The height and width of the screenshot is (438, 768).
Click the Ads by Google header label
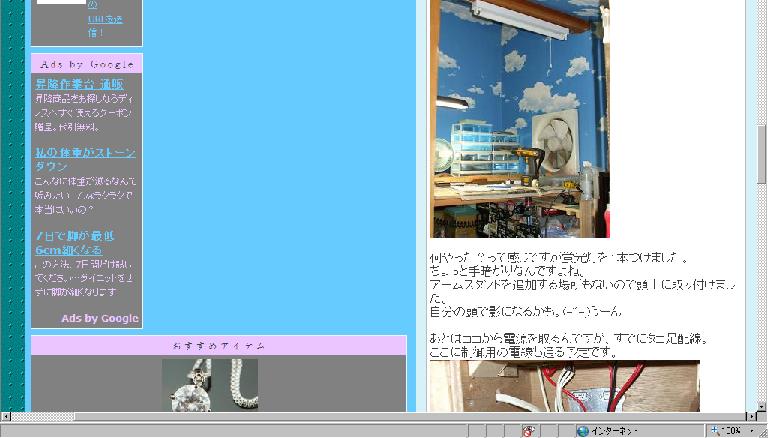point(87,64)
